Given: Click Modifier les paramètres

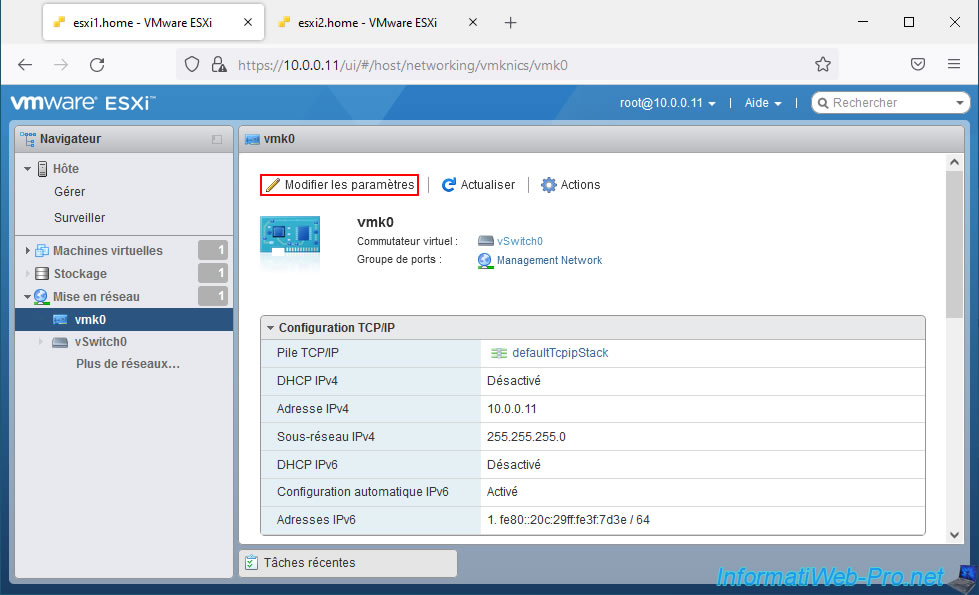Looking at the screenshot, I should 340,185.
